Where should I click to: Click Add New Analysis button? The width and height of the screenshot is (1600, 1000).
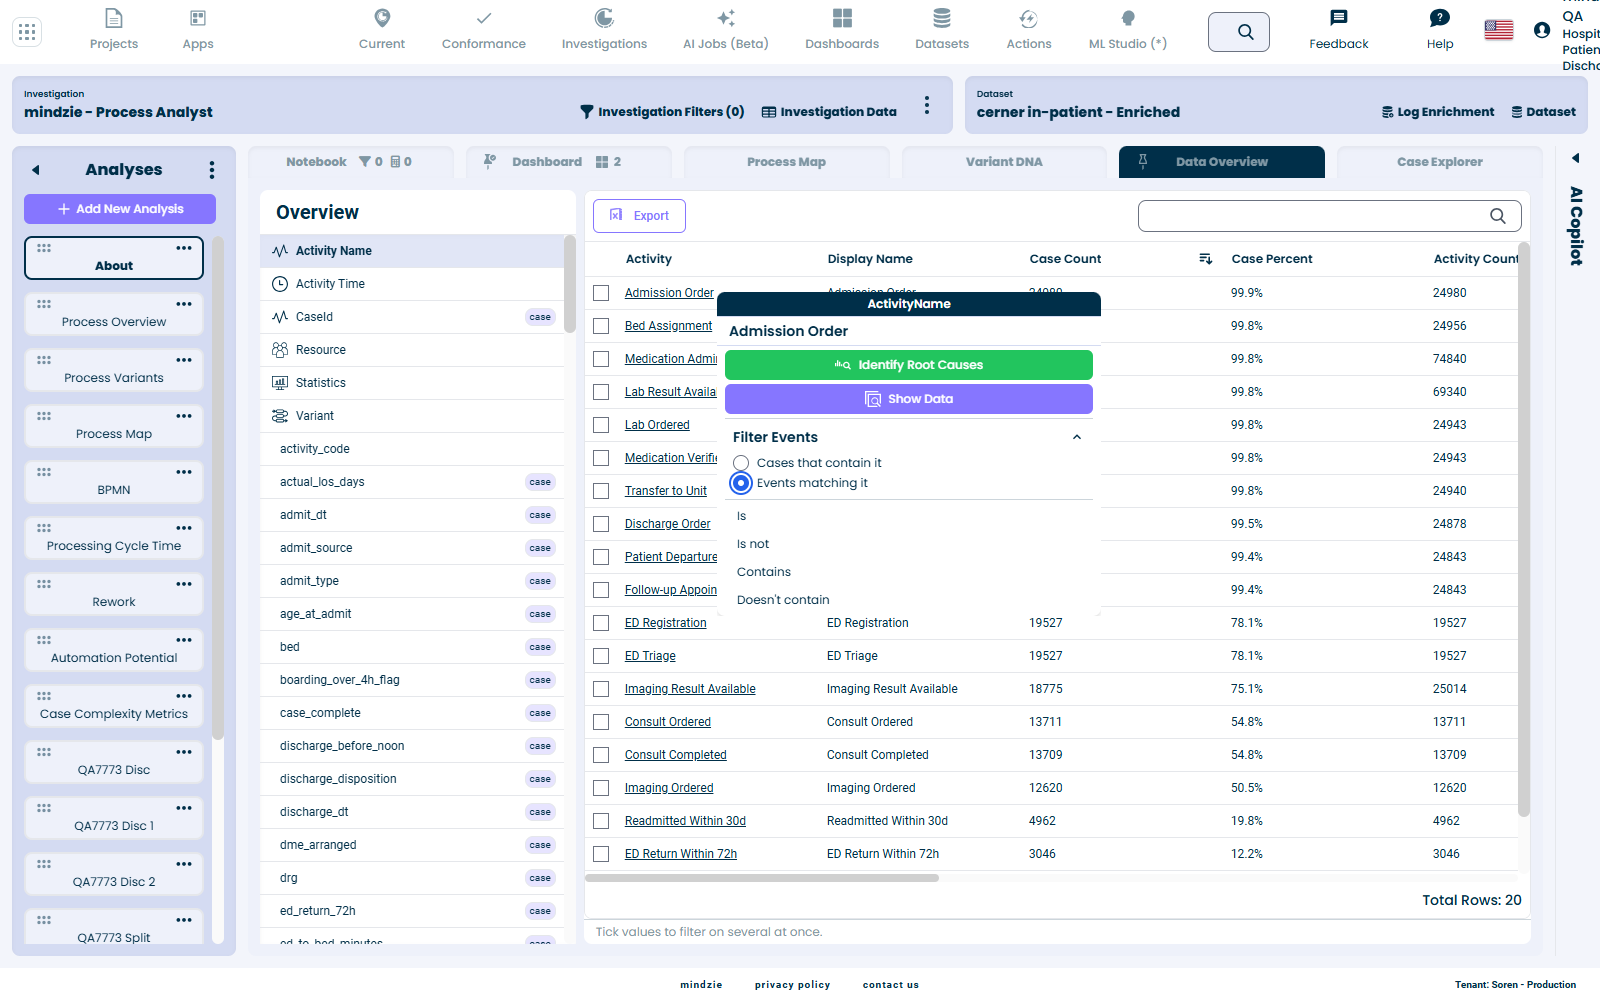pyautogui.click(x=120, y=209)
